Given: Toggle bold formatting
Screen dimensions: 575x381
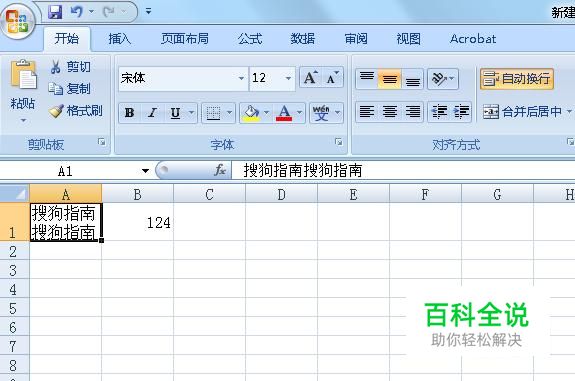Looking at the screenshot, I should tap(129, 113).
